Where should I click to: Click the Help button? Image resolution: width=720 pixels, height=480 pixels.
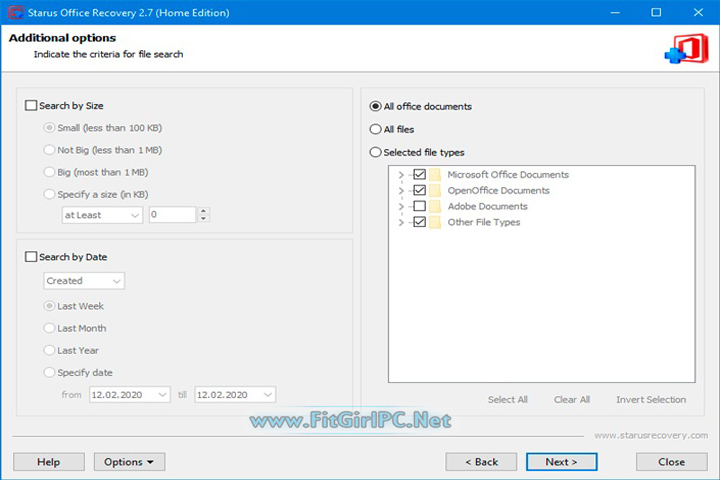(x=49, y=462)
